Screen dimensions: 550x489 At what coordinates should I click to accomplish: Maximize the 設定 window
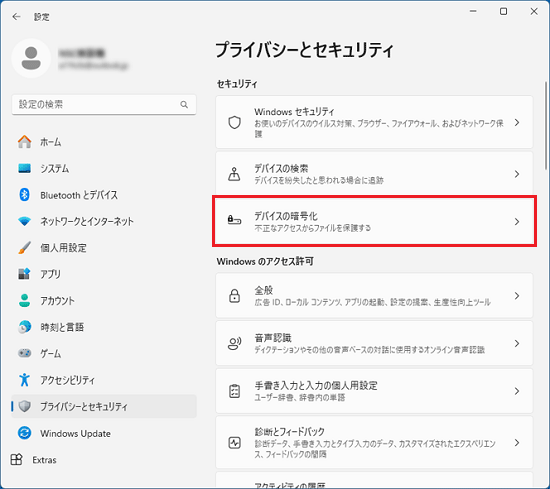503,12
